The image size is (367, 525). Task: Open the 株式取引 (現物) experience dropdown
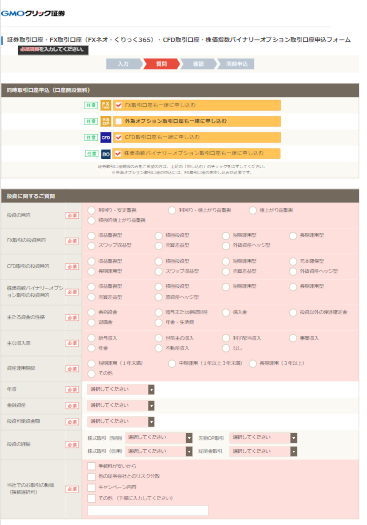(x=159, y=438)
